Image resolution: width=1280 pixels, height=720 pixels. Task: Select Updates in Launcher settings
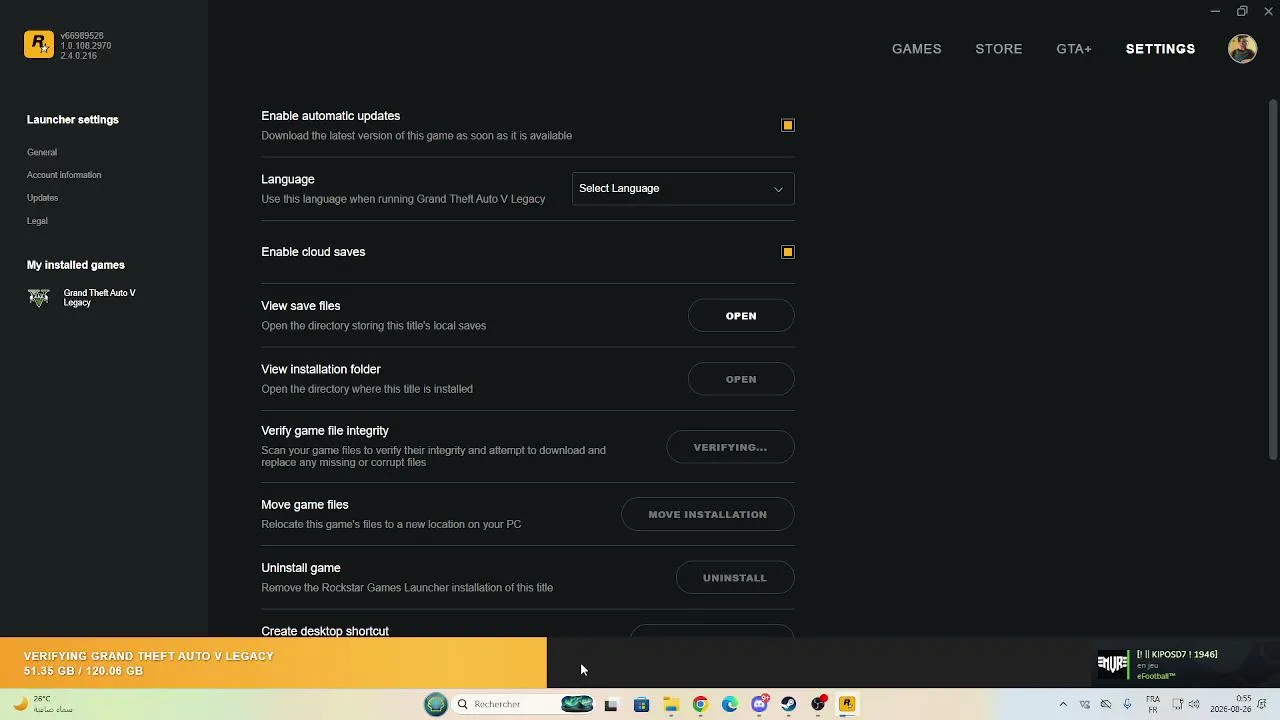coord(42,198)
